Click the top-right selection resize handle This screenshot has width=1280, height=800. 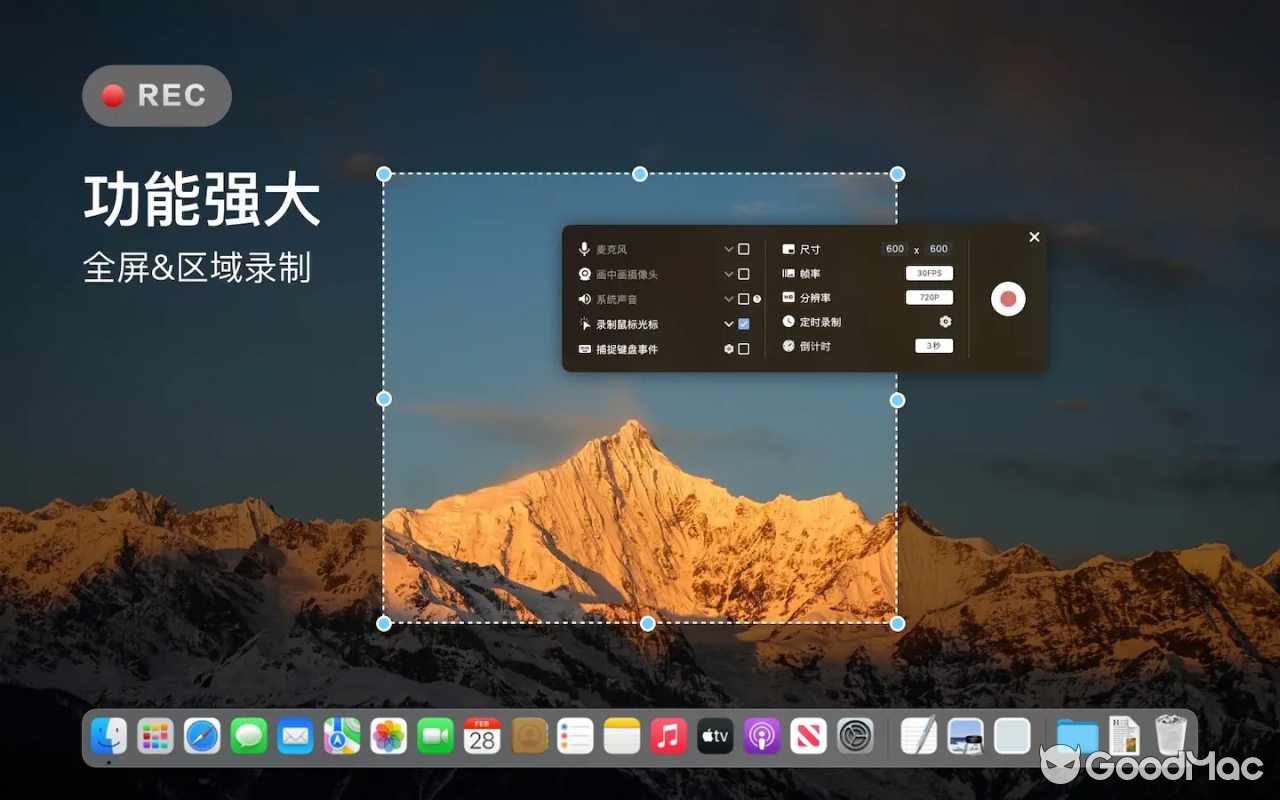[897, 174]
